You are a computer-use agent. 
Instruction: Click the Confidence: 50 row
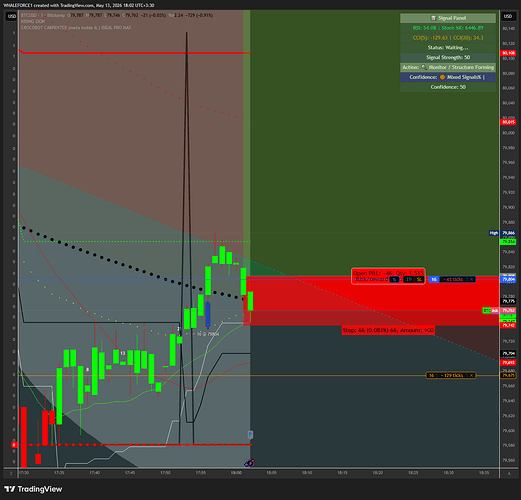448,87
